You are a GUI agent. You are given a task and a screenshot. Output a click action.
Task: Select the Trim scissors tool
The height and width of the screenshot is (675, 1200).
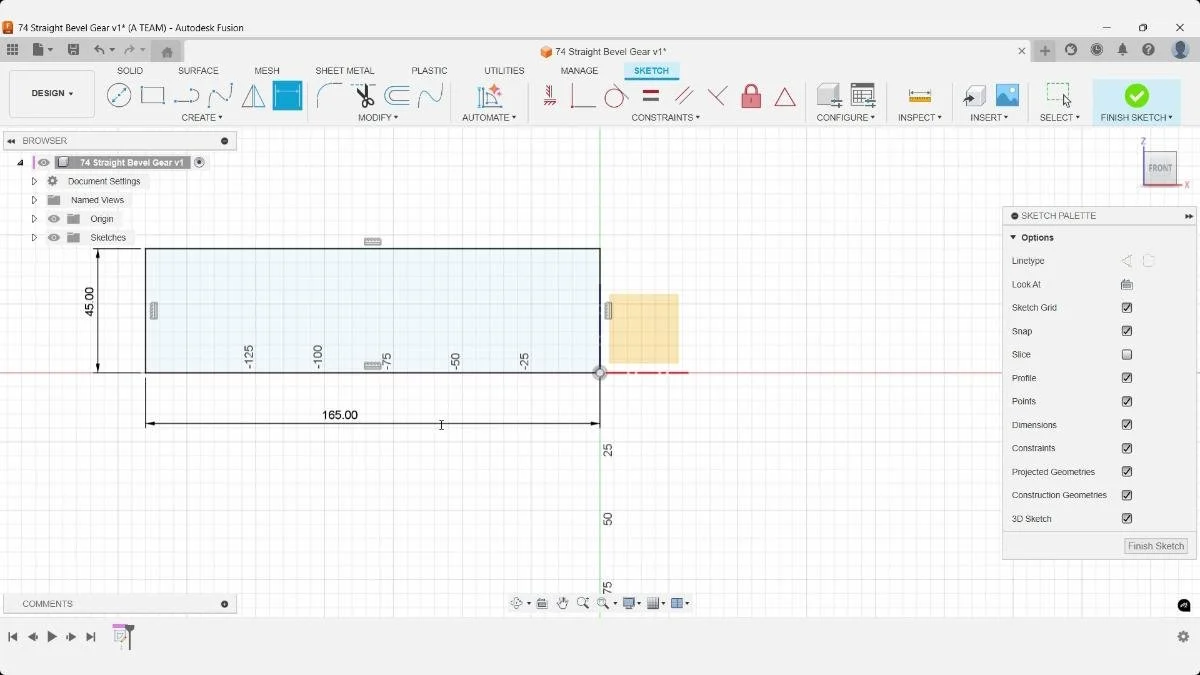(x=364, y=96)
